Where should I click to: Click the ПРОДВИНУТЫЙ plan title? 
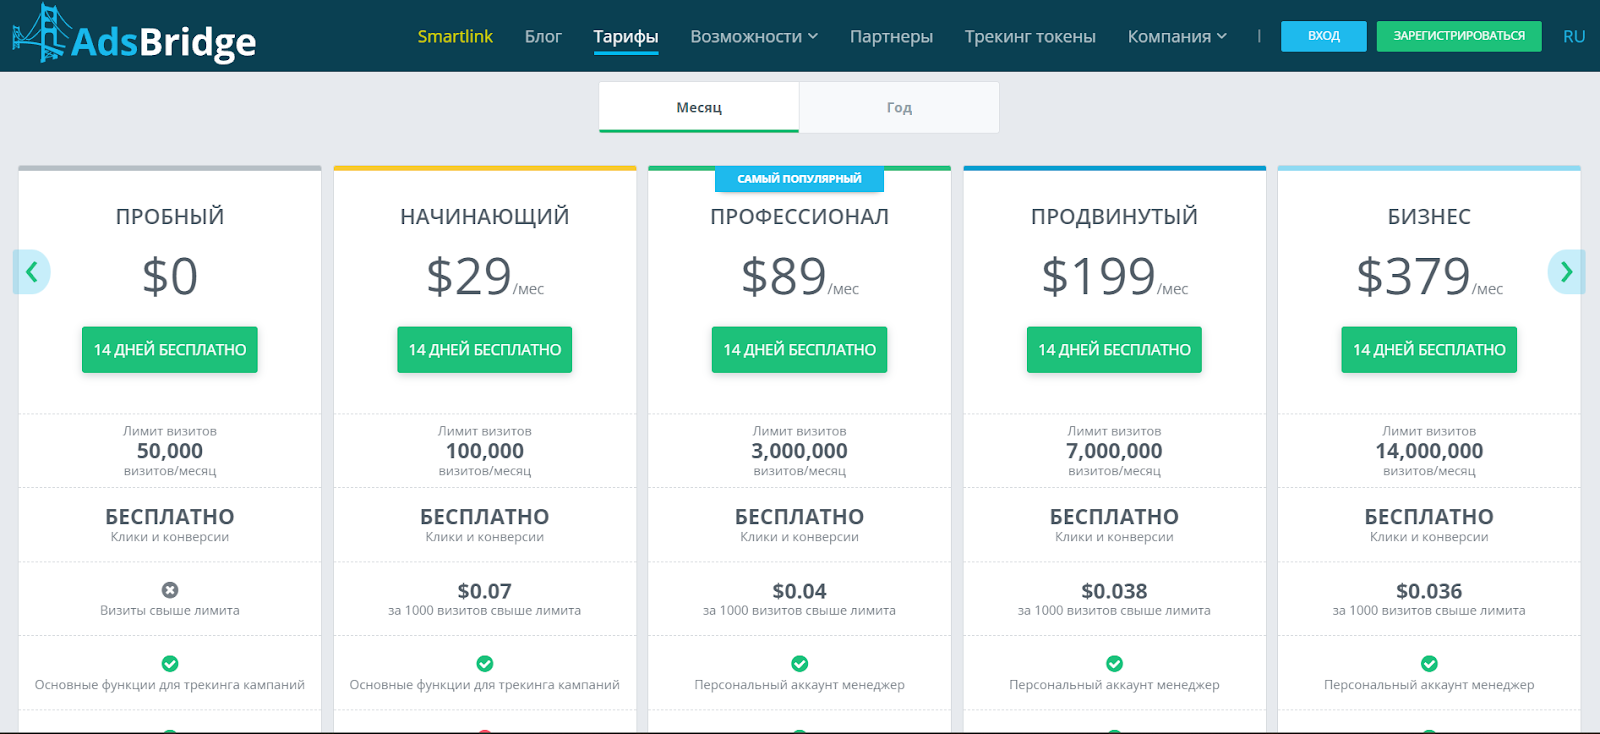click(1114, 216)
